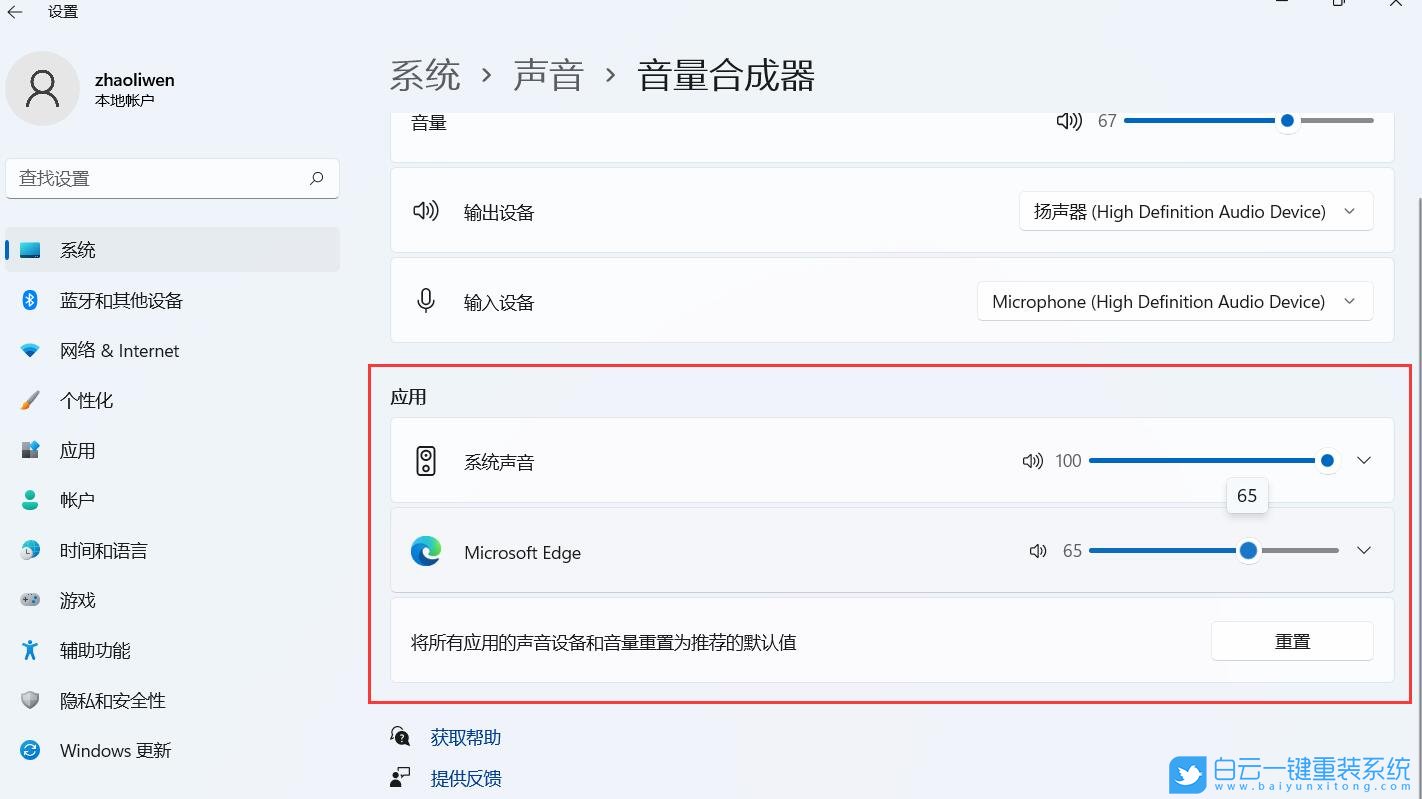The image size is (1422, 799).
Task: Click the output device speaker icon
Action: pos(426,211)
